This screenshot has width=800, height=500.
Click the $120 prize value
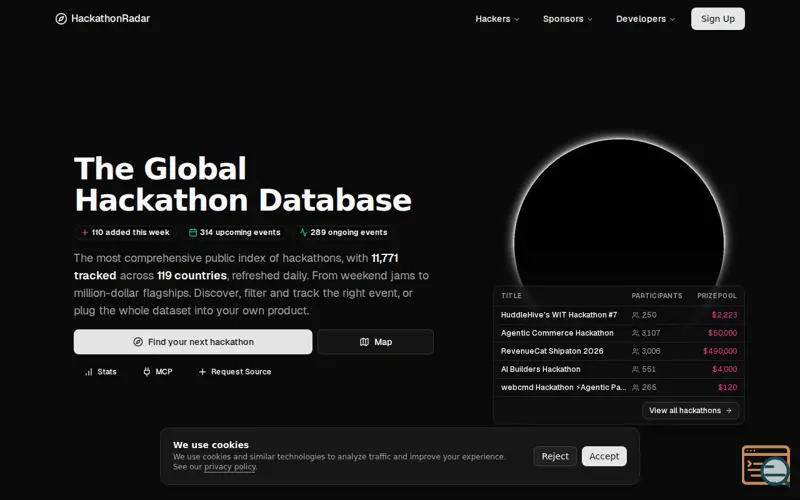click(x=728, y=388)
